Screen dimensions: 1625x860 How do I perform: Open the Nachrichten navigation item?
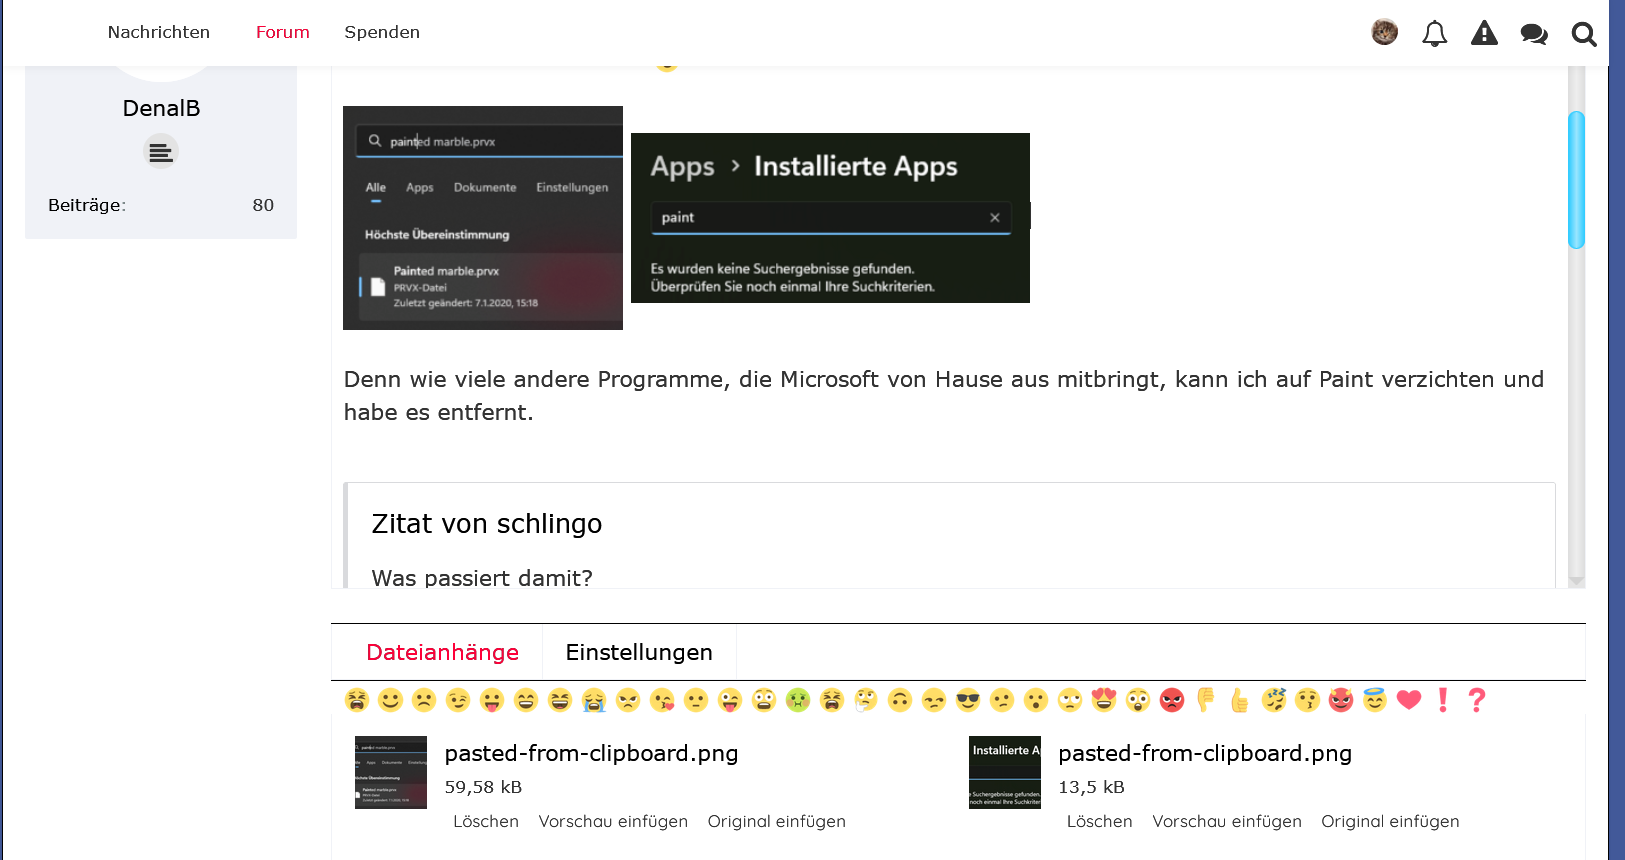pyautogui.click(x=159, y=32)
